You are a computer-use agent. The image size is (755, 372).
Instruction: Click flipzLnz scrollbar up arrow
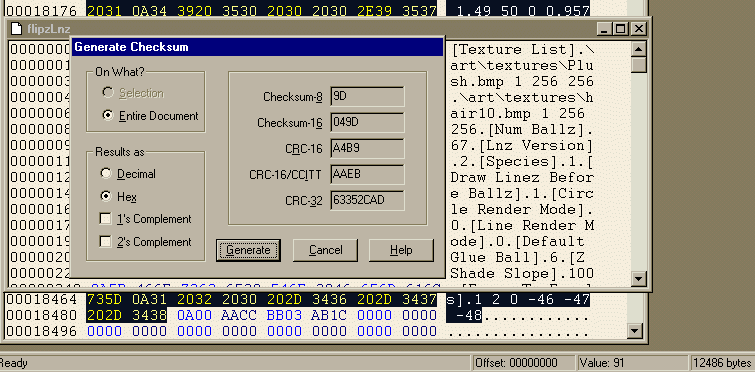click(x=638, y=49)
